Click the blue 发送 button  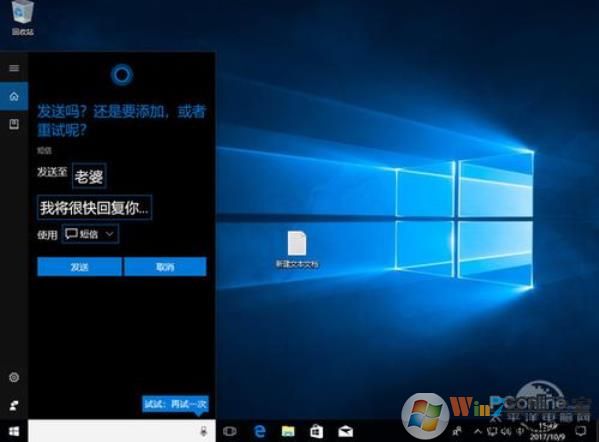(79, 266)
